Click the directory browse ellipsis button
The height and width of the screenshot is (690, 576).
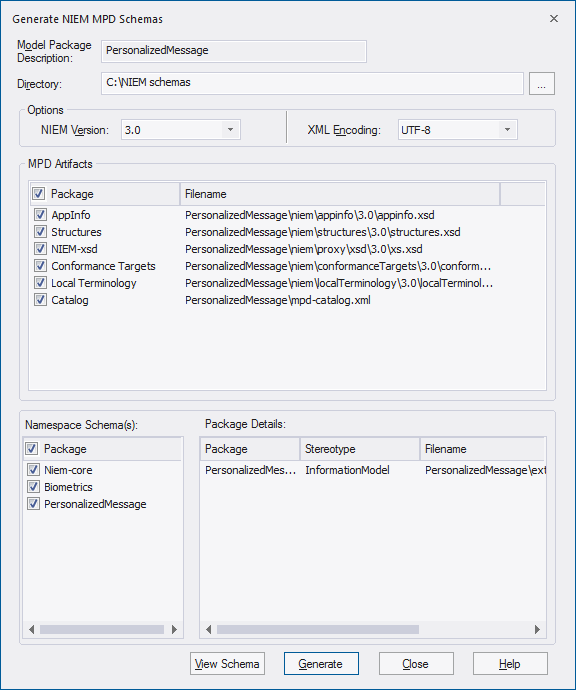[542, 84]
